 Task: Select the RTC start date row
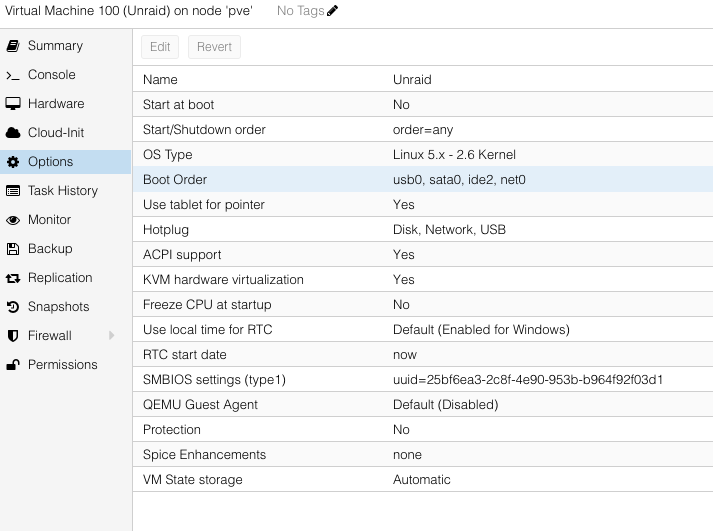click(423, 355)
